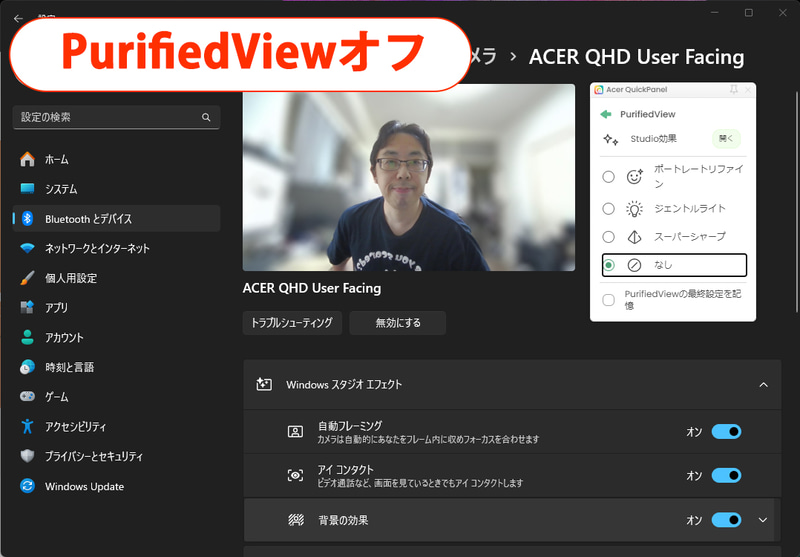Click the privacy shield icon
The width and height of the screenshot is (800, 557).
pos(27,456)
